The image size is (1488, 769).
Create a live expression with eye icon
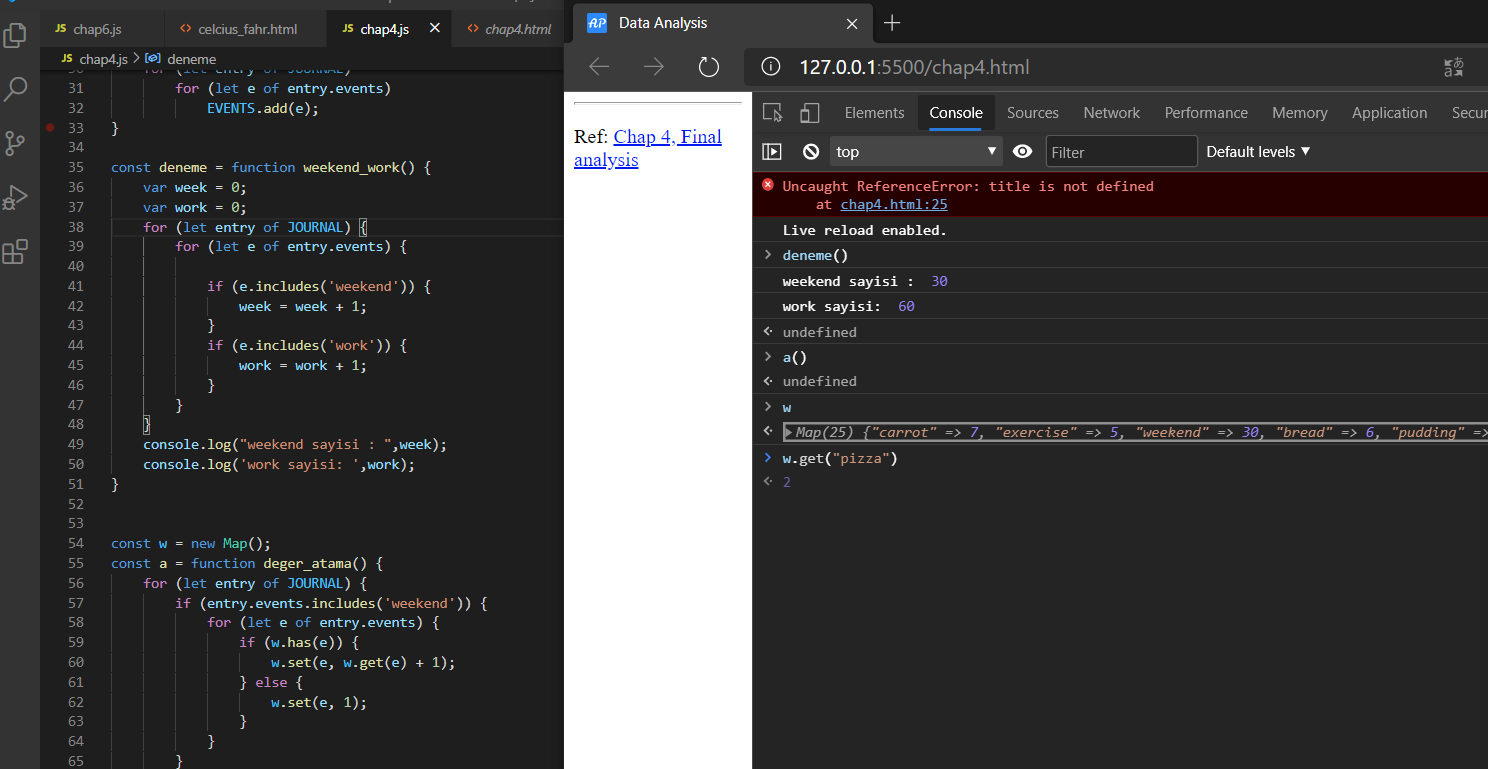(1022, 152)
